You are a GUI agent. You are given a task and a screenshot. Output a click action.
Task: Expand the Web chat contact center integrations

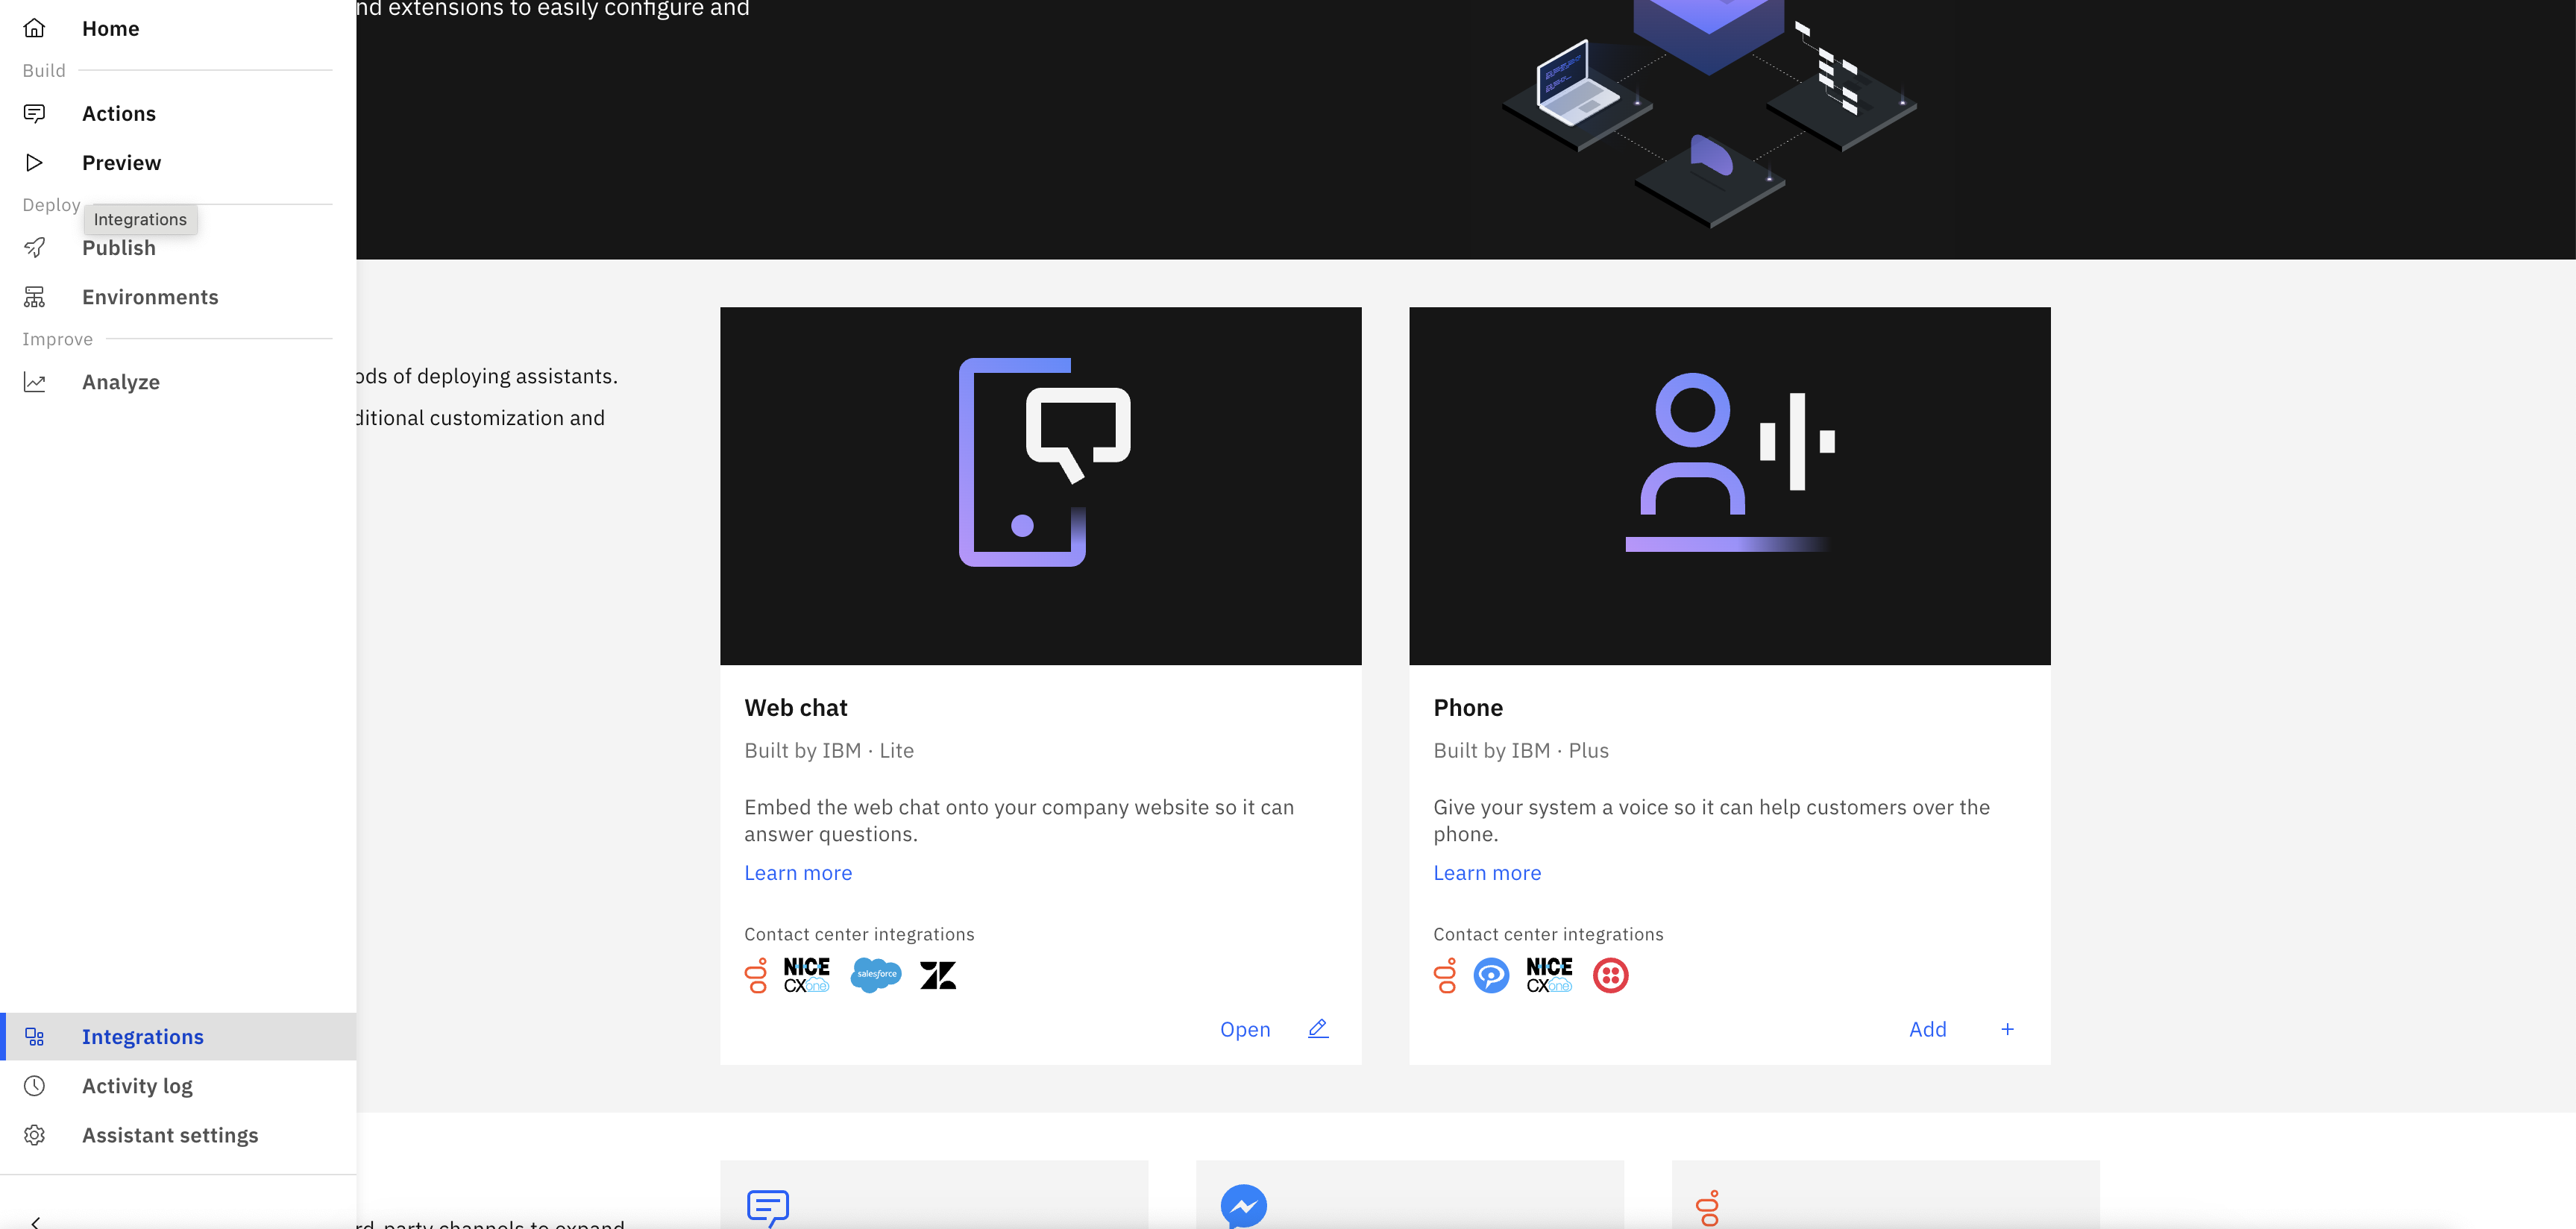pos(859,935)
